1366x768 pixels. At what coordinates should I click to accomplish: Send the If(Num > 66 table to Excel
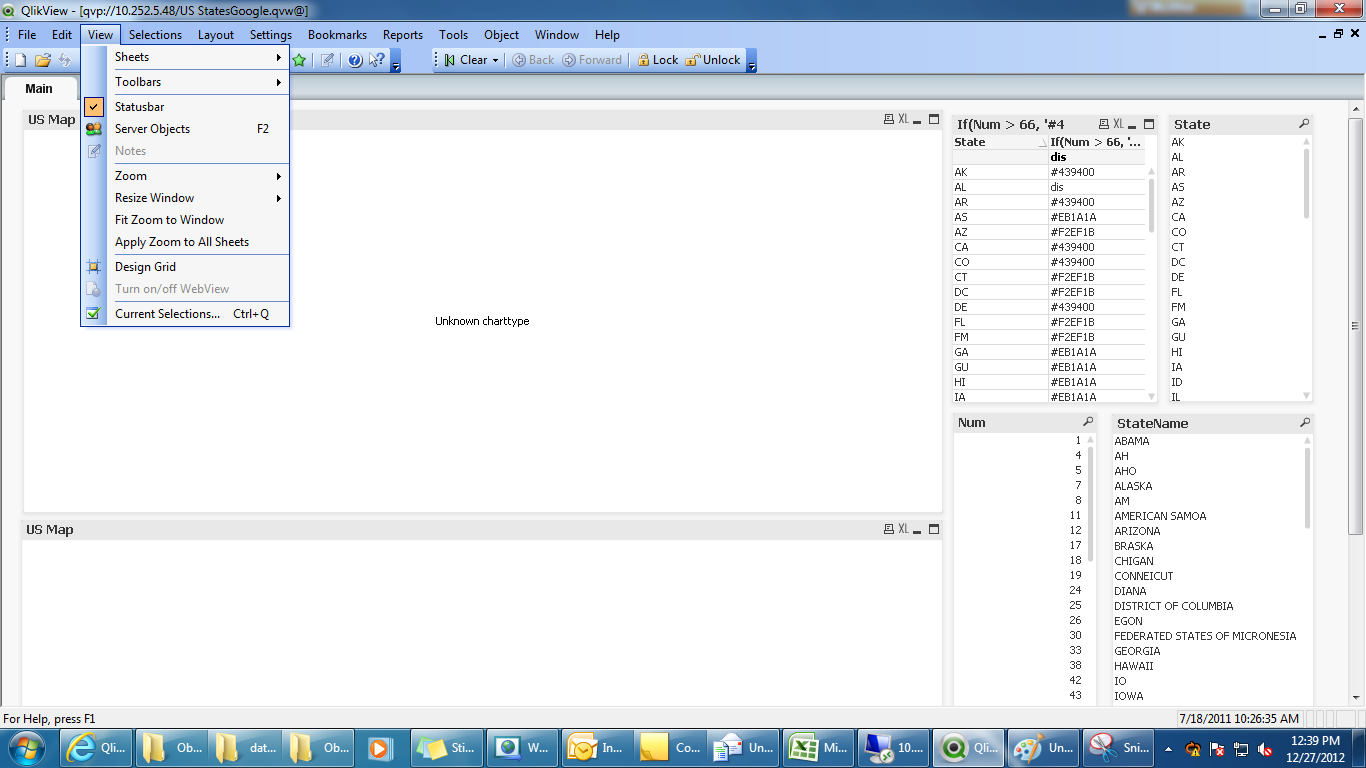coord(1119,124)
